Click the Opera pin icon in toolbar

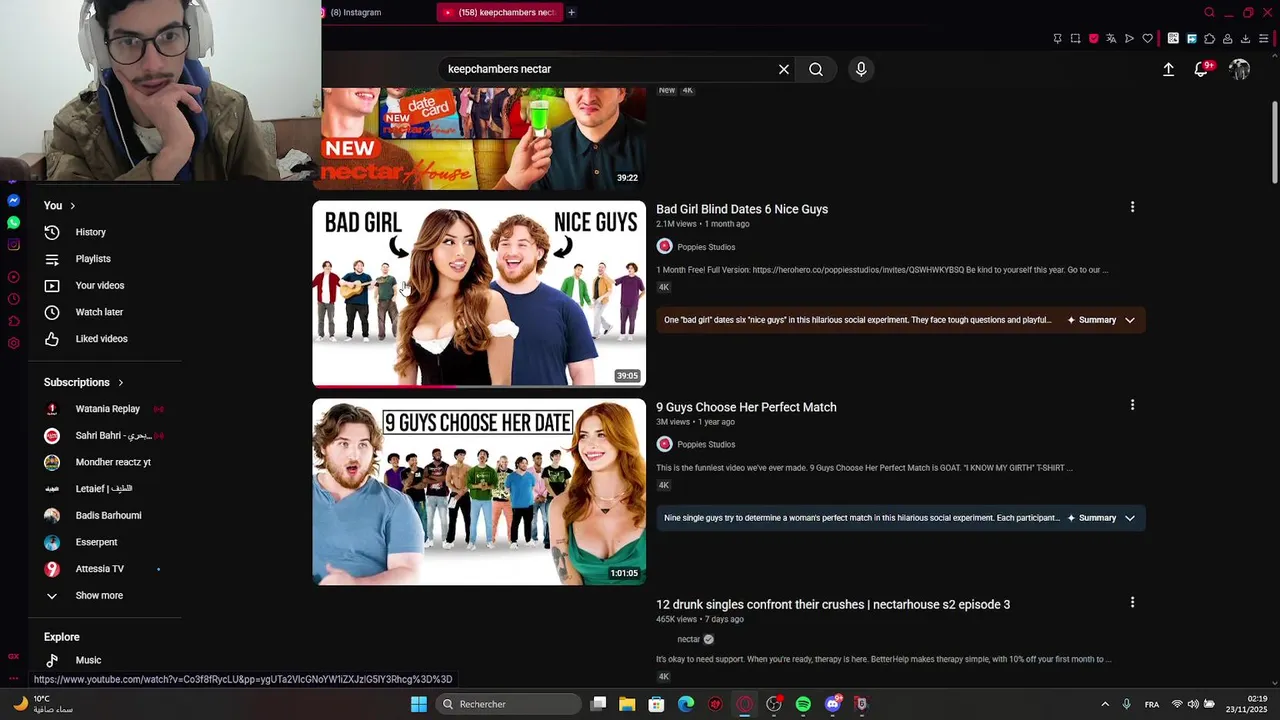click(1057, 39)
